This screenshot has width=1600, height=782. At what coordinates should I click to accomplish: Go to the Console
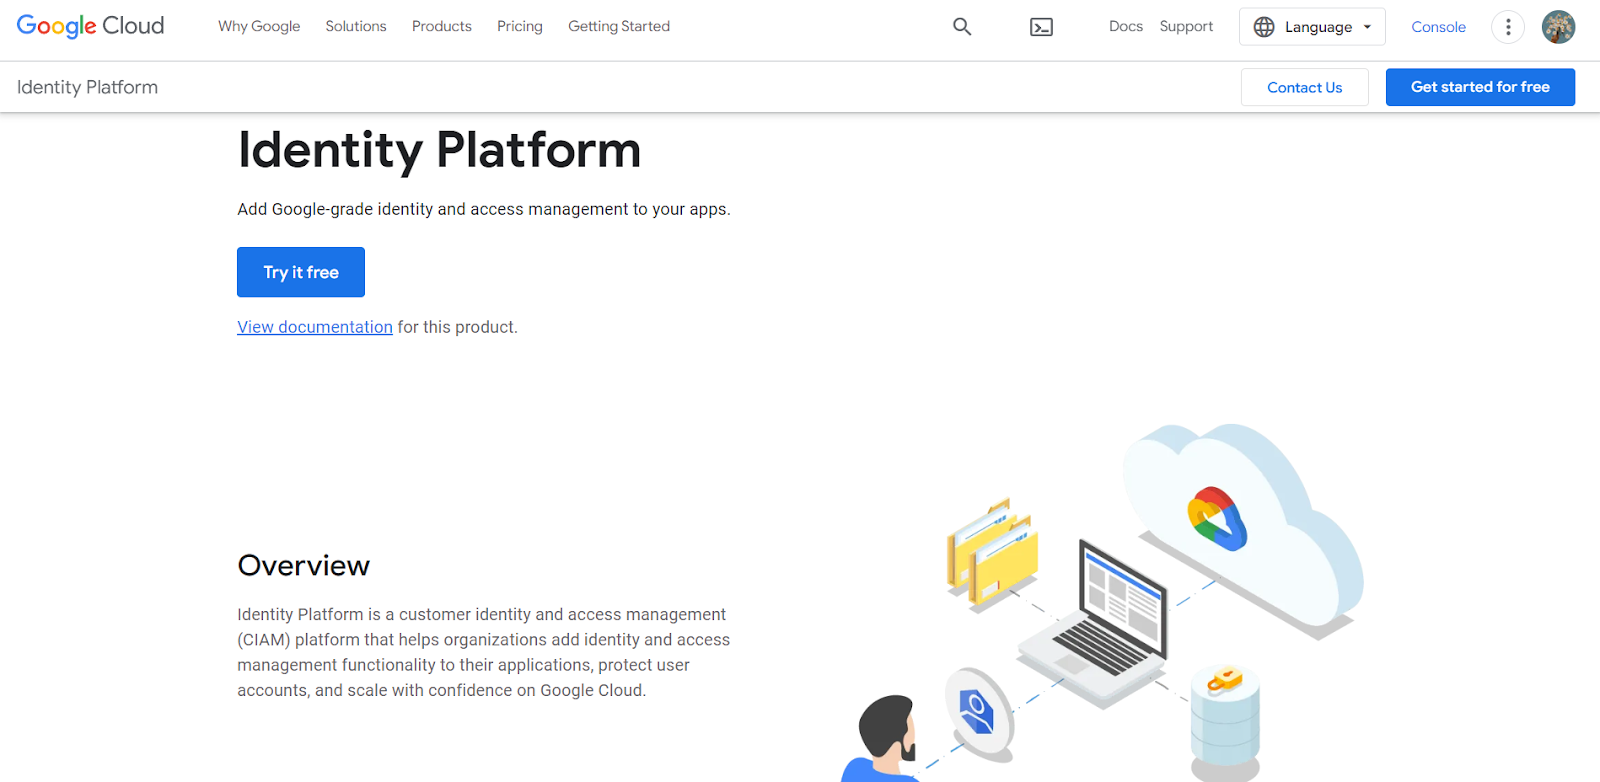[x=1438, y=27]
